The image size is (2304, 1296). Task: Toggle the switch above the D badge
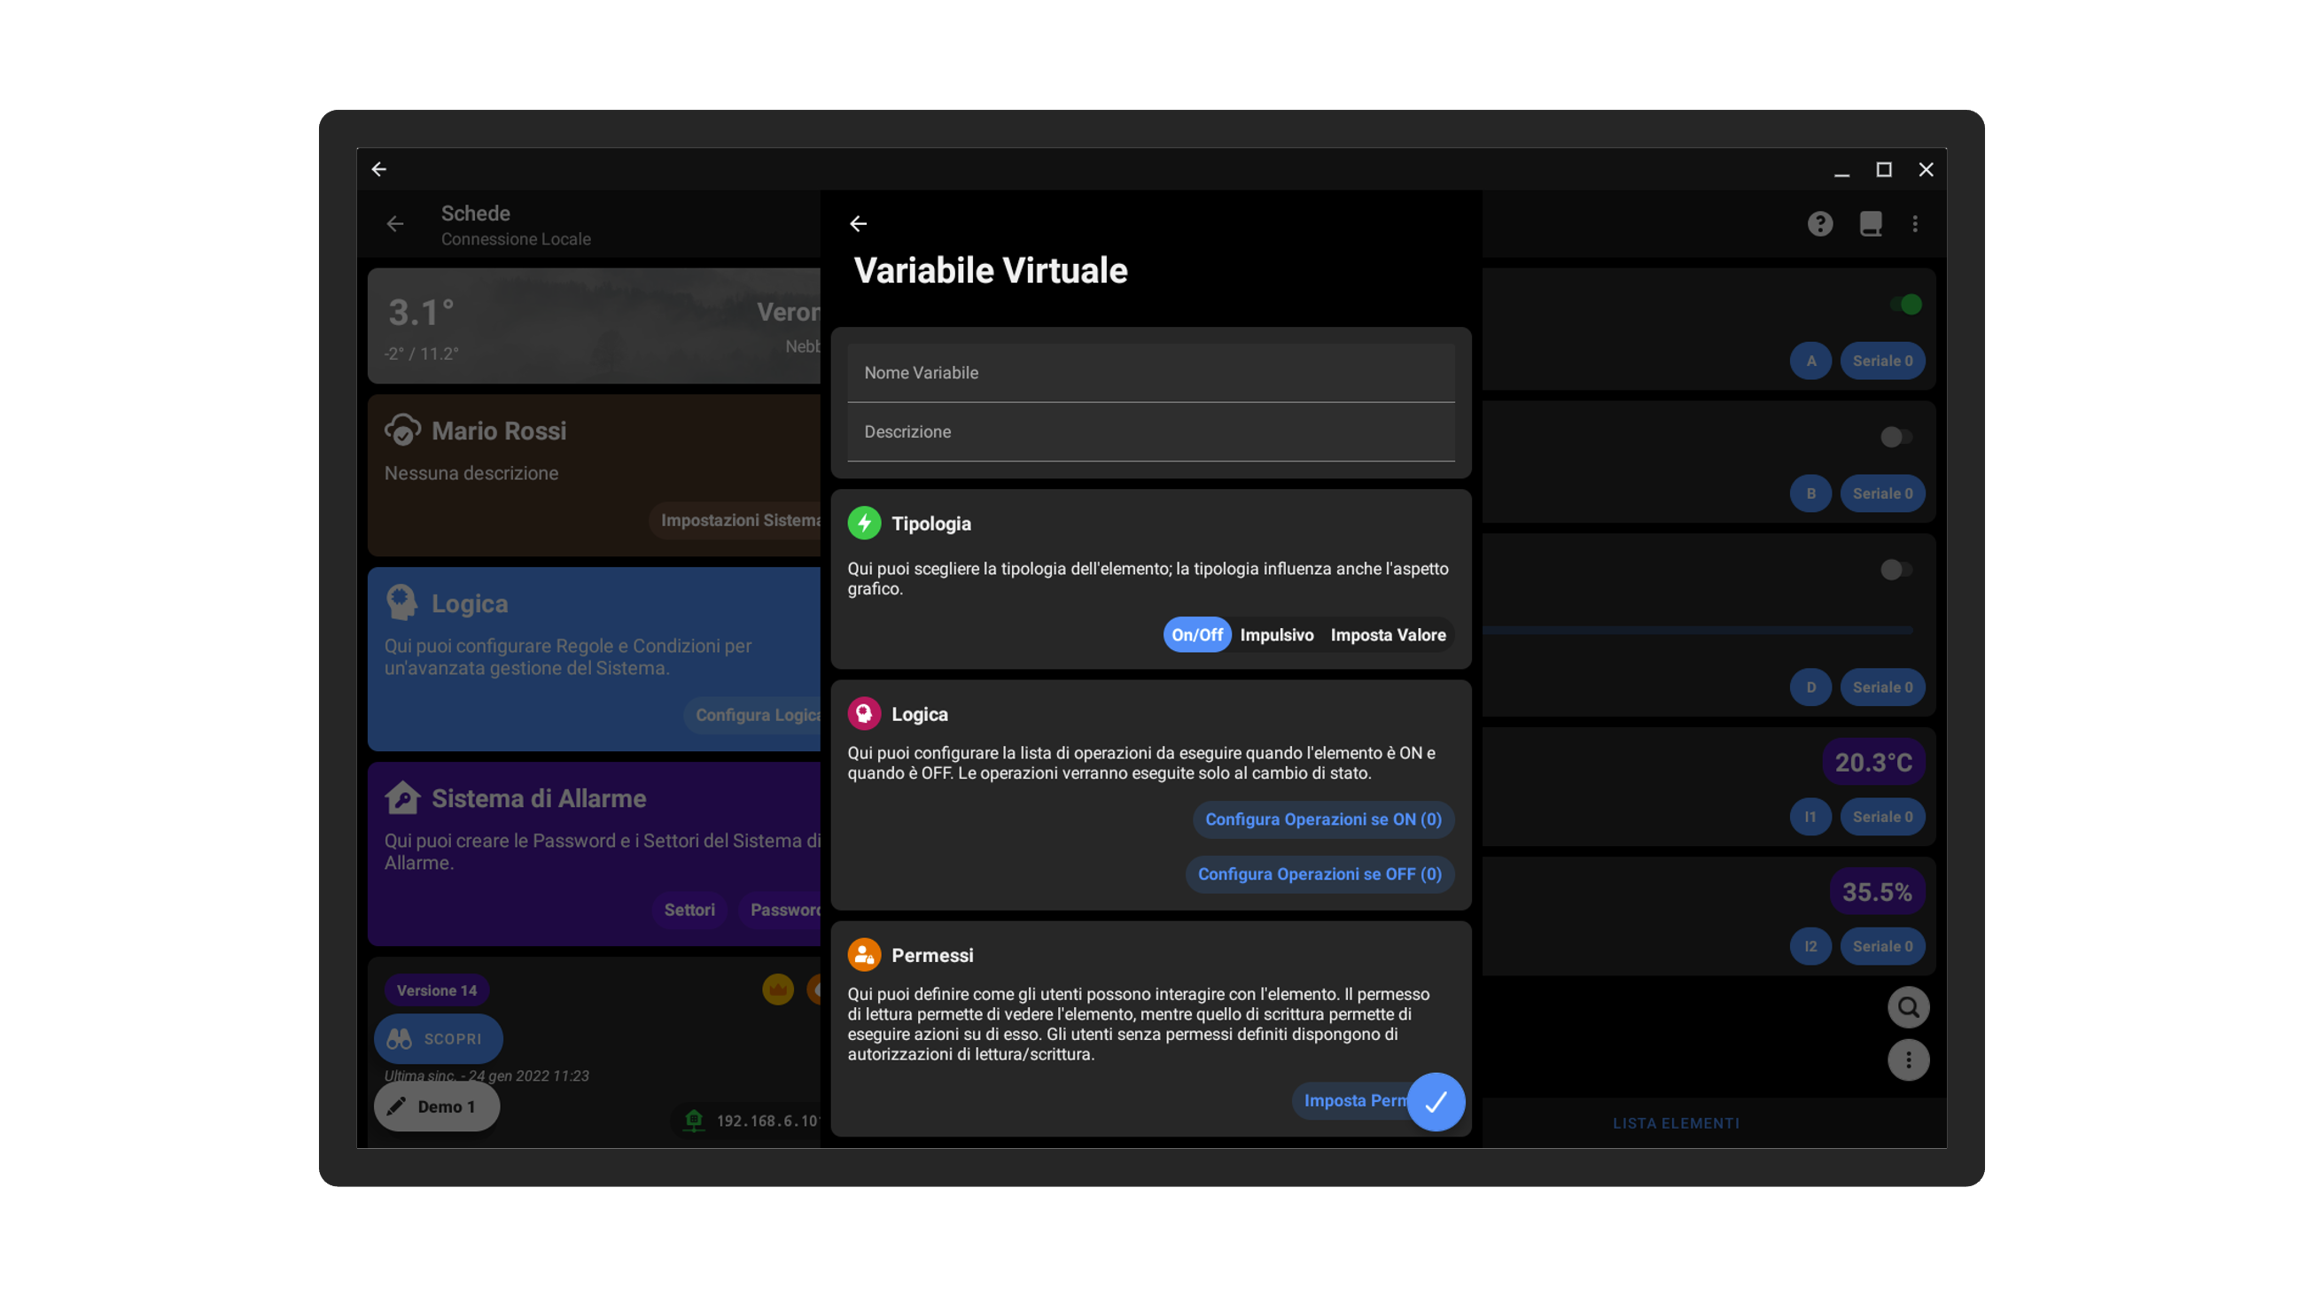[1895, 570]
